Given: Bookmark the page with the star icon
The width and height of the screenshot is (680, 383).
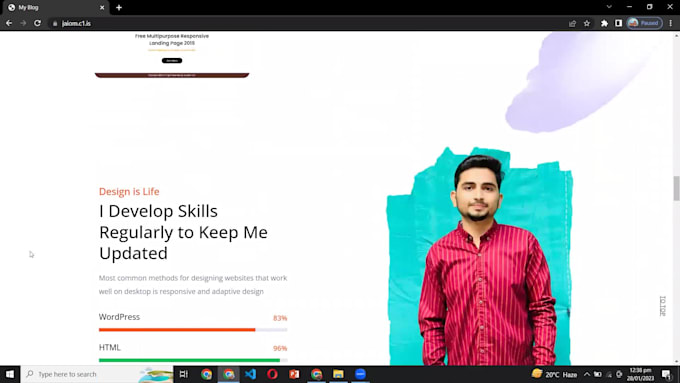Looking at the screenshot, I should (x=587, y=23).
